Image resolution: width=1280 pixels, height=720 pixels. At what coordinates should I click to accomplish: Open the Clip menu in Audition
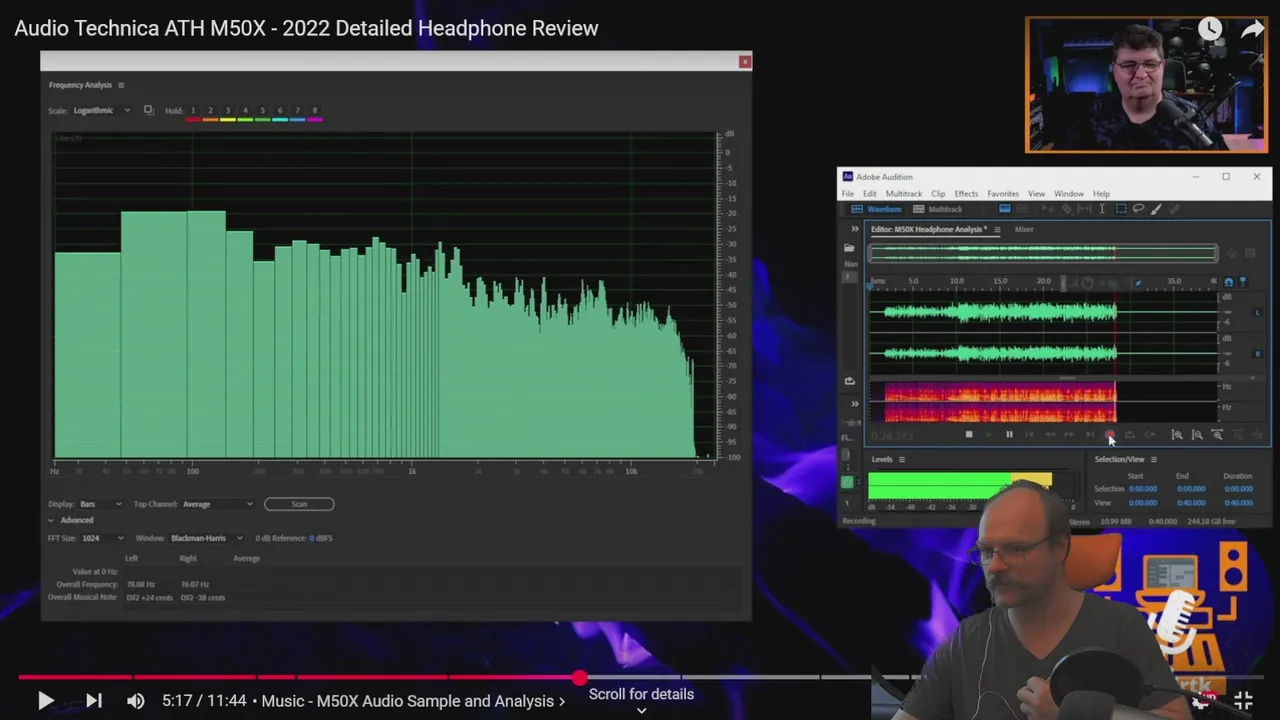click(x=938, y=194)
